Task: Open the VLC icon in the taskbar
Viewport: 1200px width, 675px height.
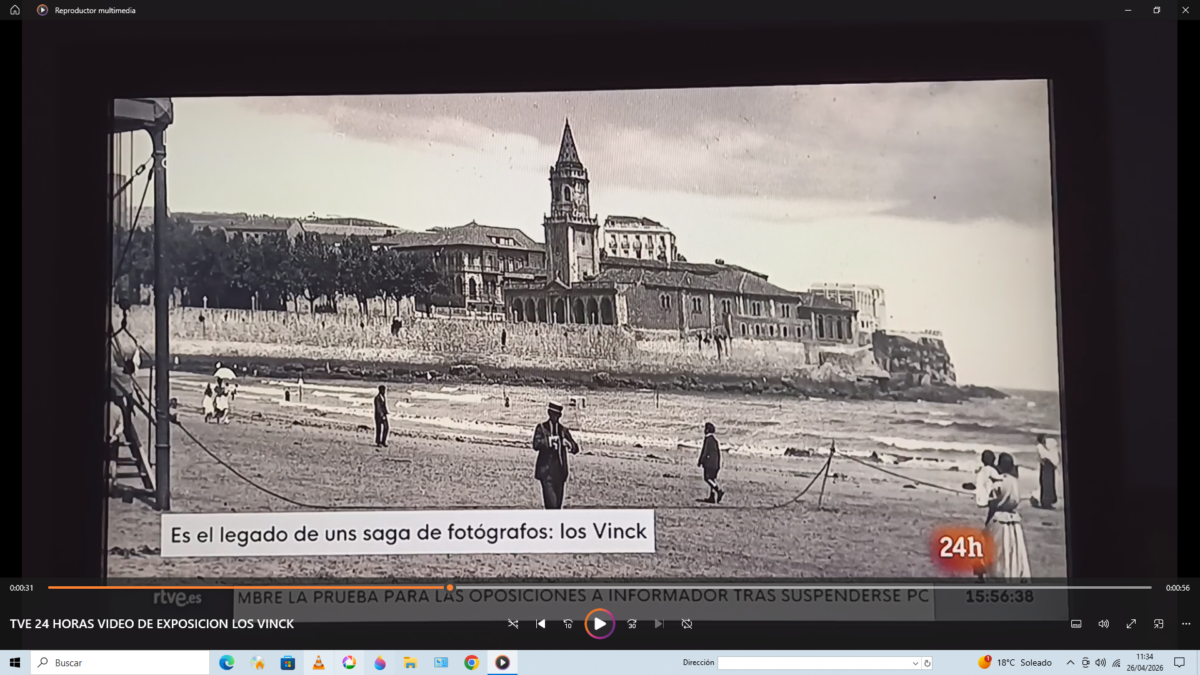Action: pos(318,663)
